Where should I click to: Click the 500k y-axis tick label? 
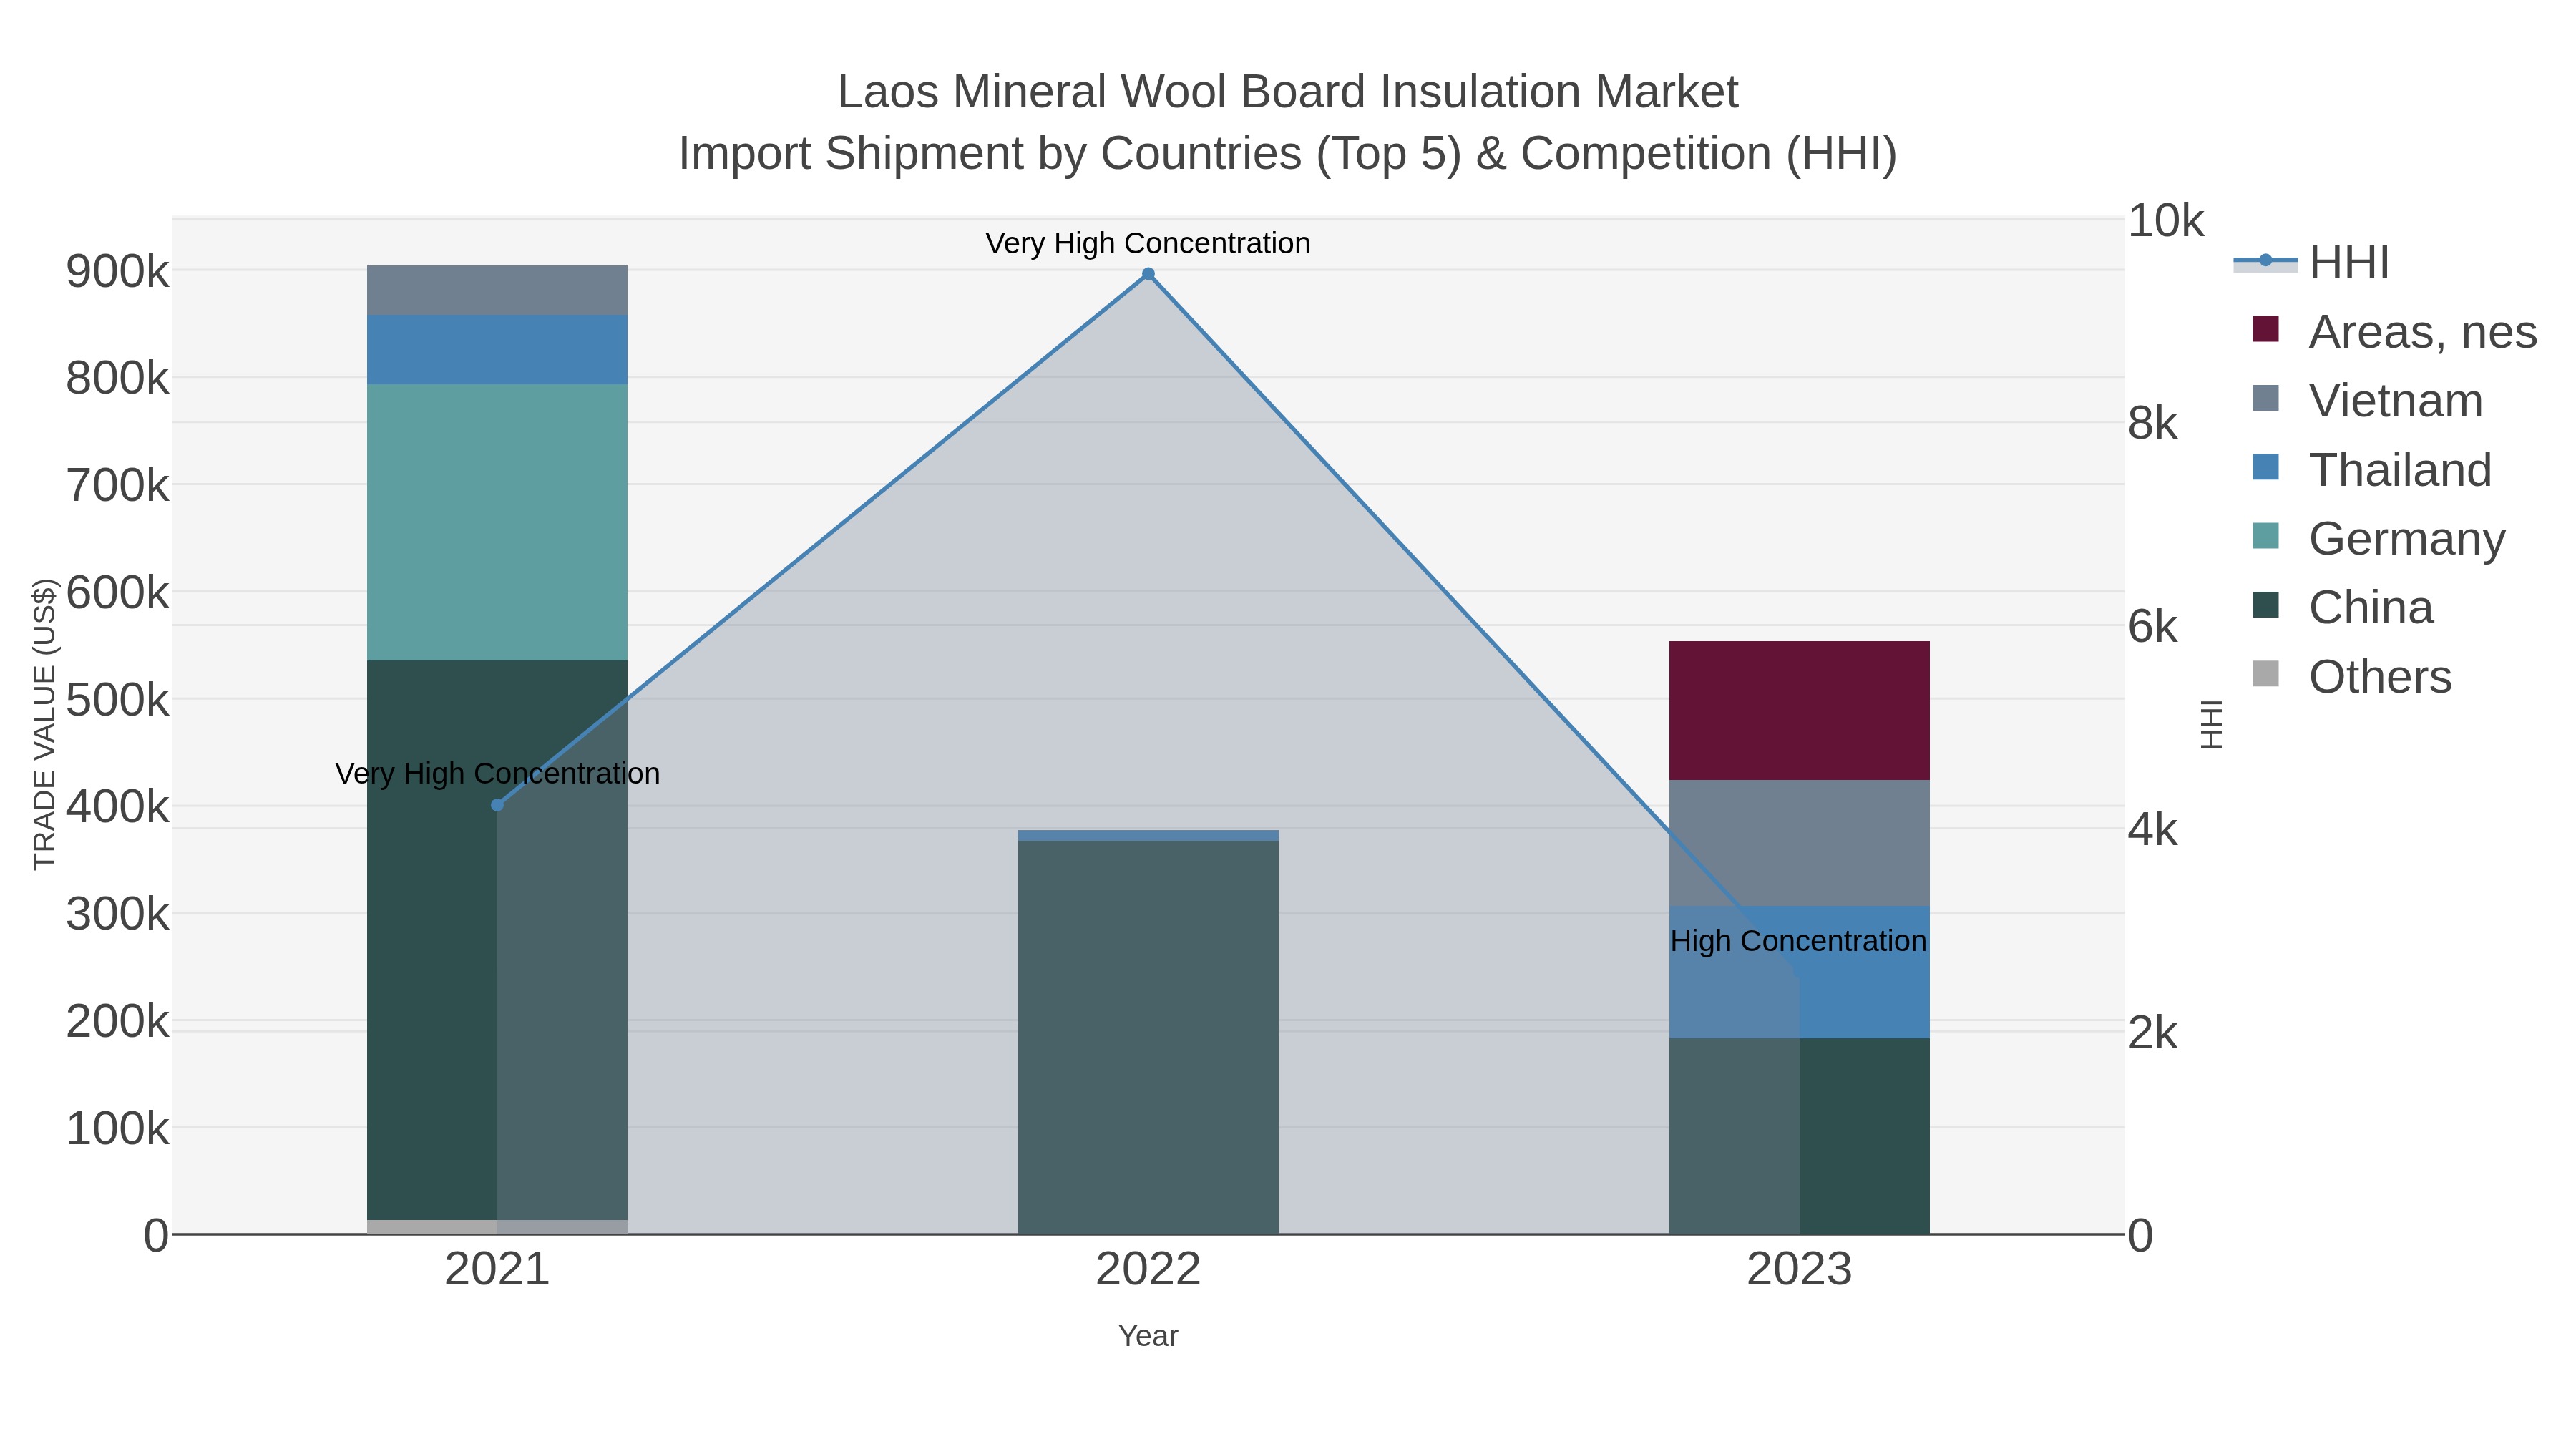pos(118,700)
